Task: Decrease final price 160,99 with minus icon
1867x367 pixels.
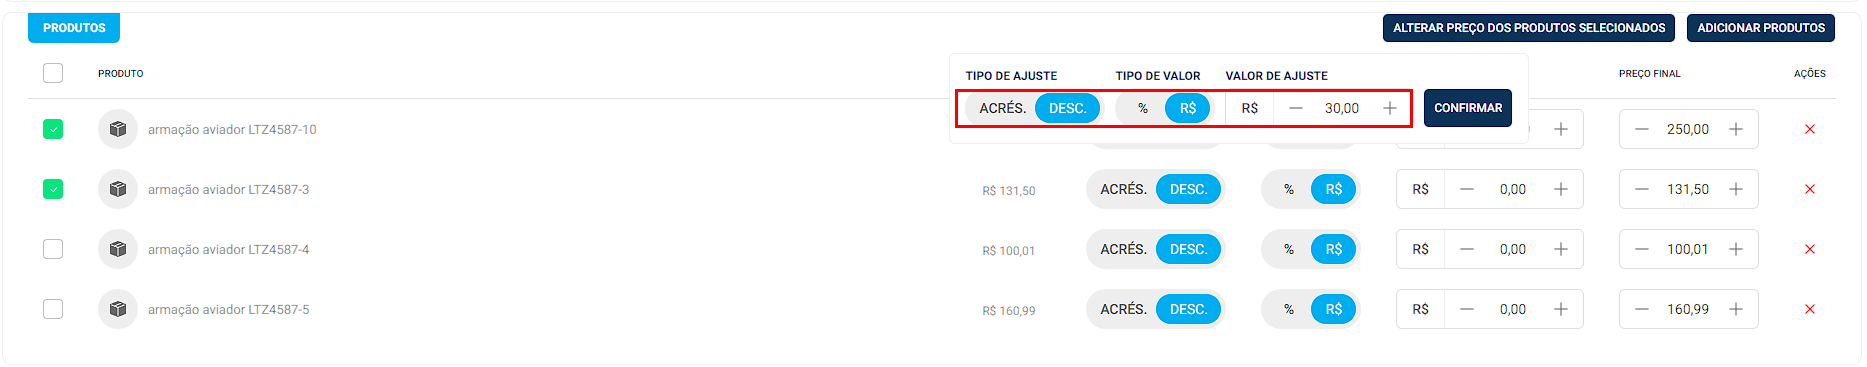Action: coord(1642,309)
